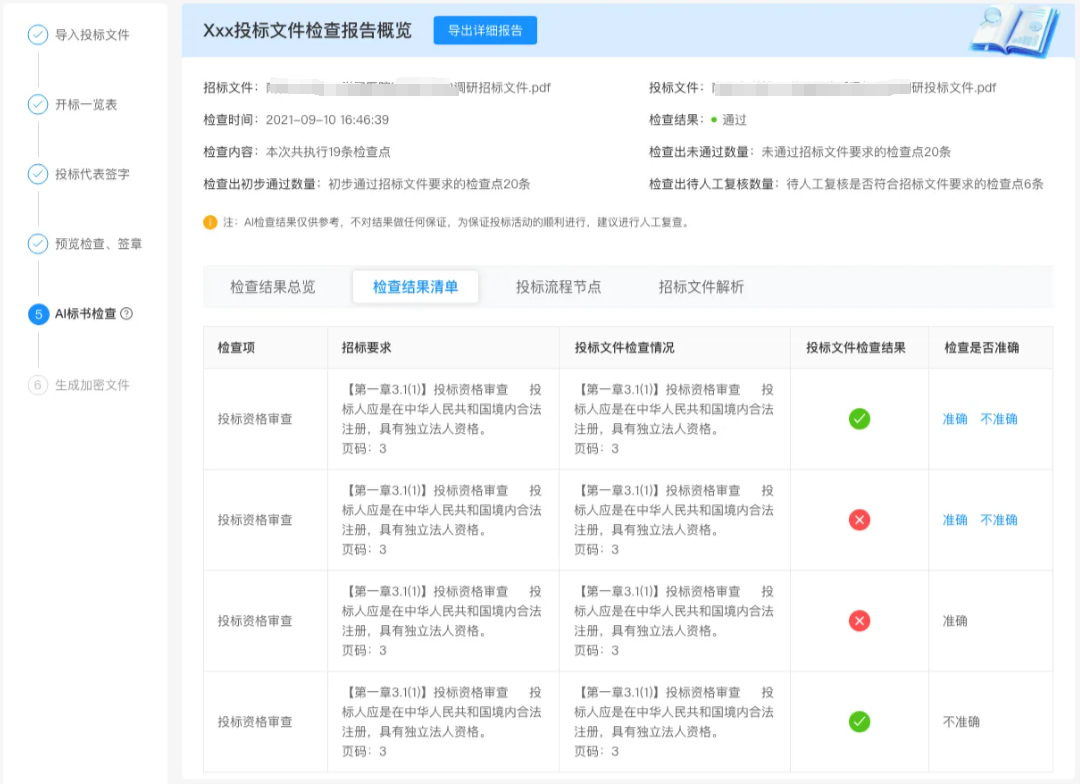This screenshot has height=784, width=1080.
Task: Click the 招标文件 pdf file name
Action: [408, 87]
